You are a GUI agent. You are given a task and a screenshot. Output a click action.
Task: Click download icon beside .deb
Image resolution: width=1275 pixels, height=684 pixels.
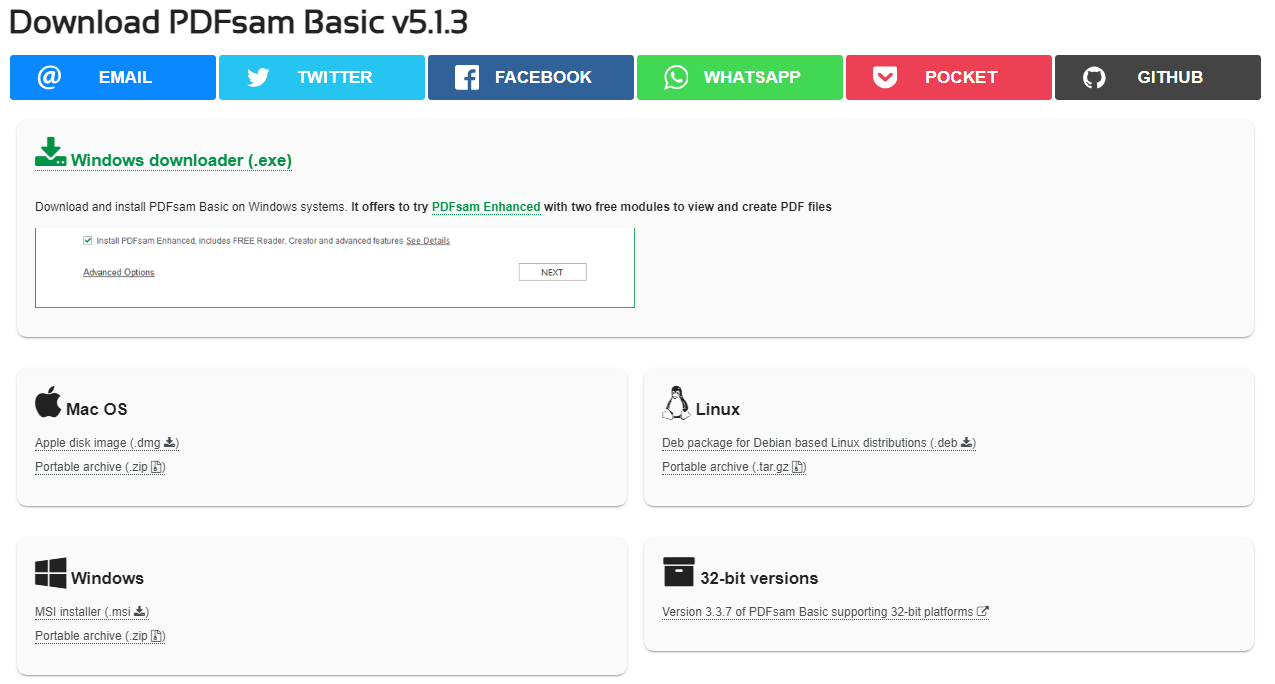click(967, 442)
